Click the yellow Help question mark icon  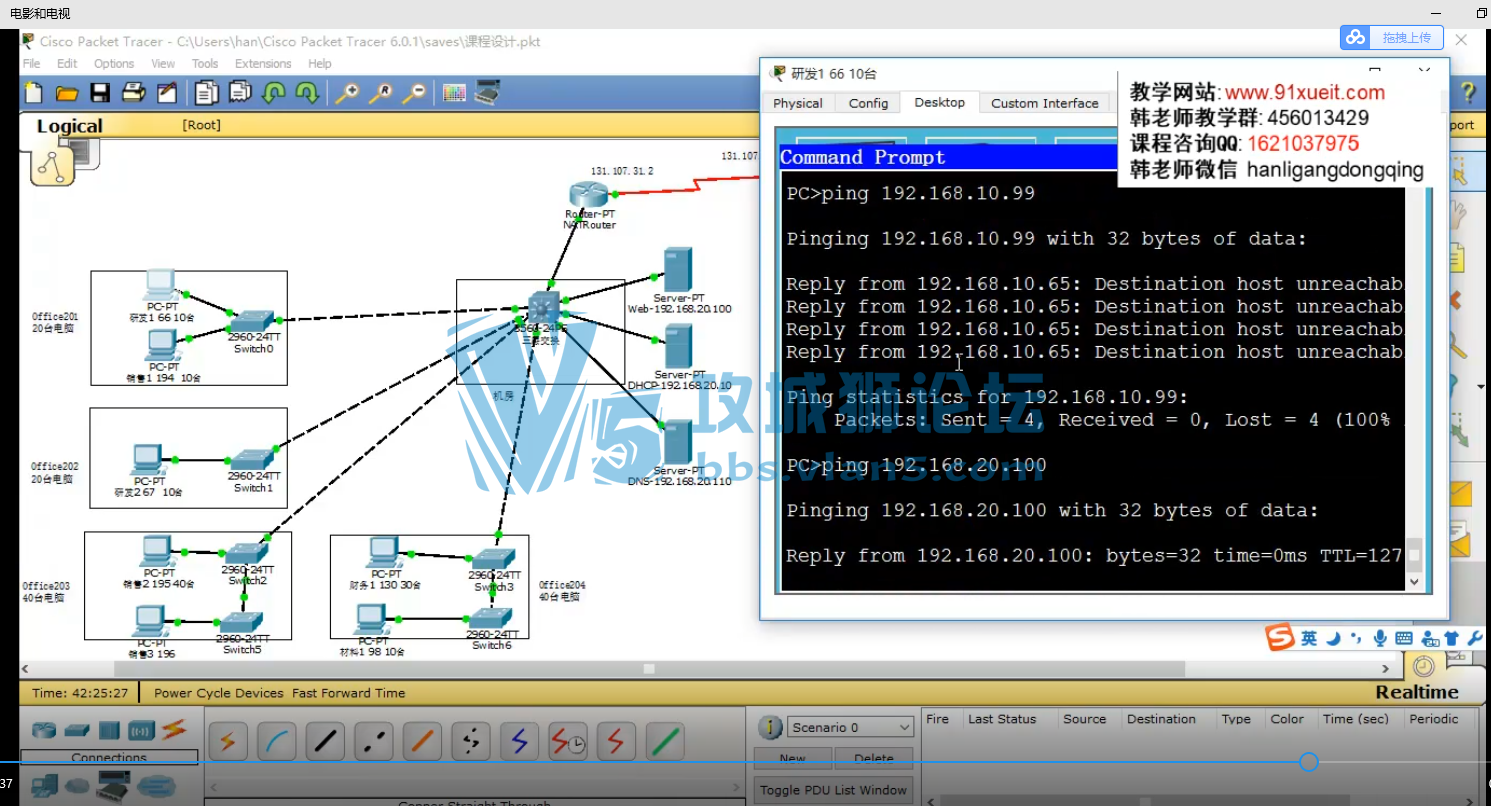point(1467,93)
